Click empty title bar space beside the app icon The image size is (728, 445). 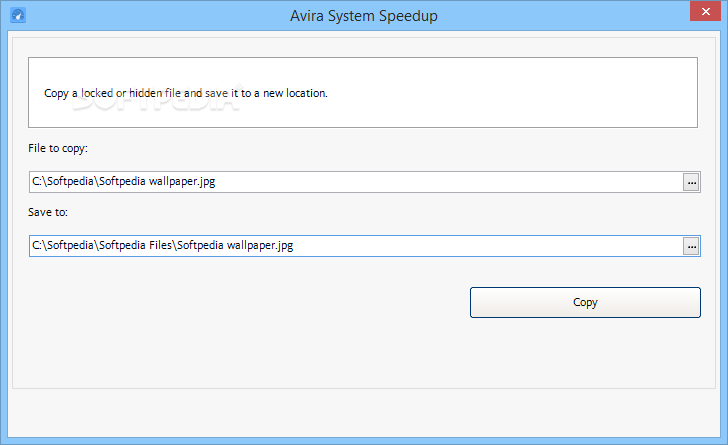(153, 15)
